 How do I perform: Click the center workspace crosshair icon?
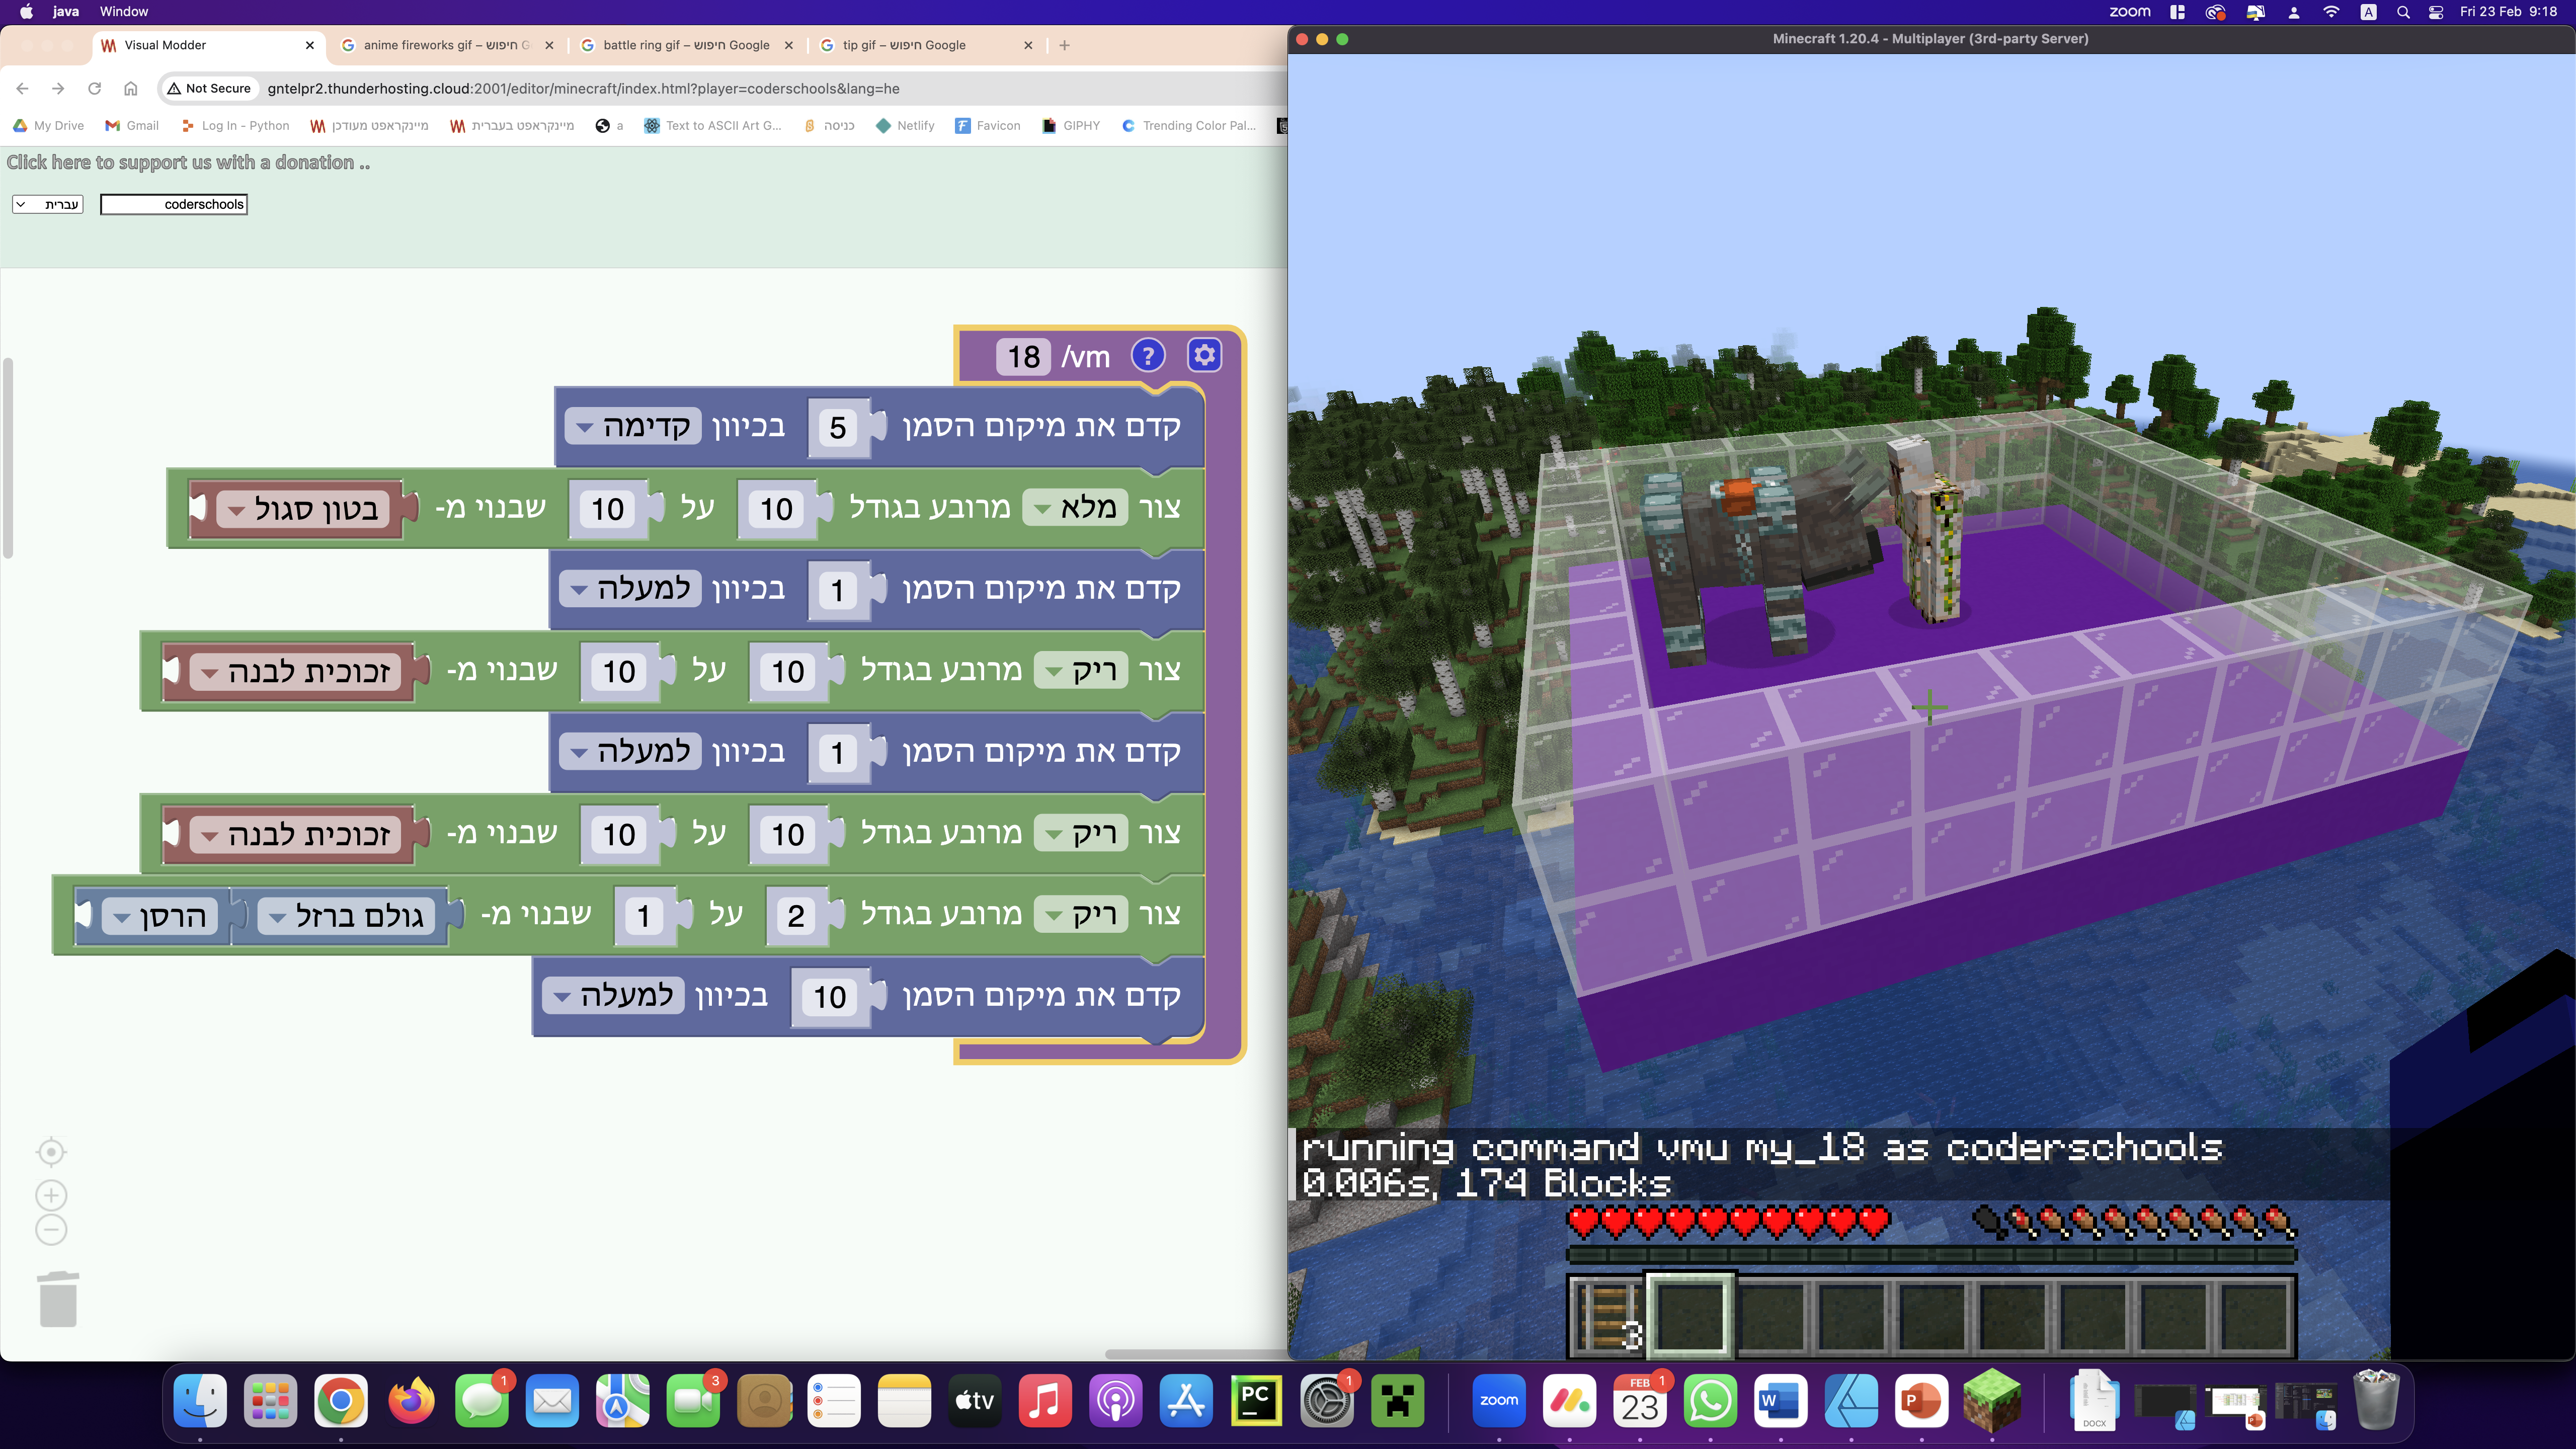click(x=51, y=1152)
